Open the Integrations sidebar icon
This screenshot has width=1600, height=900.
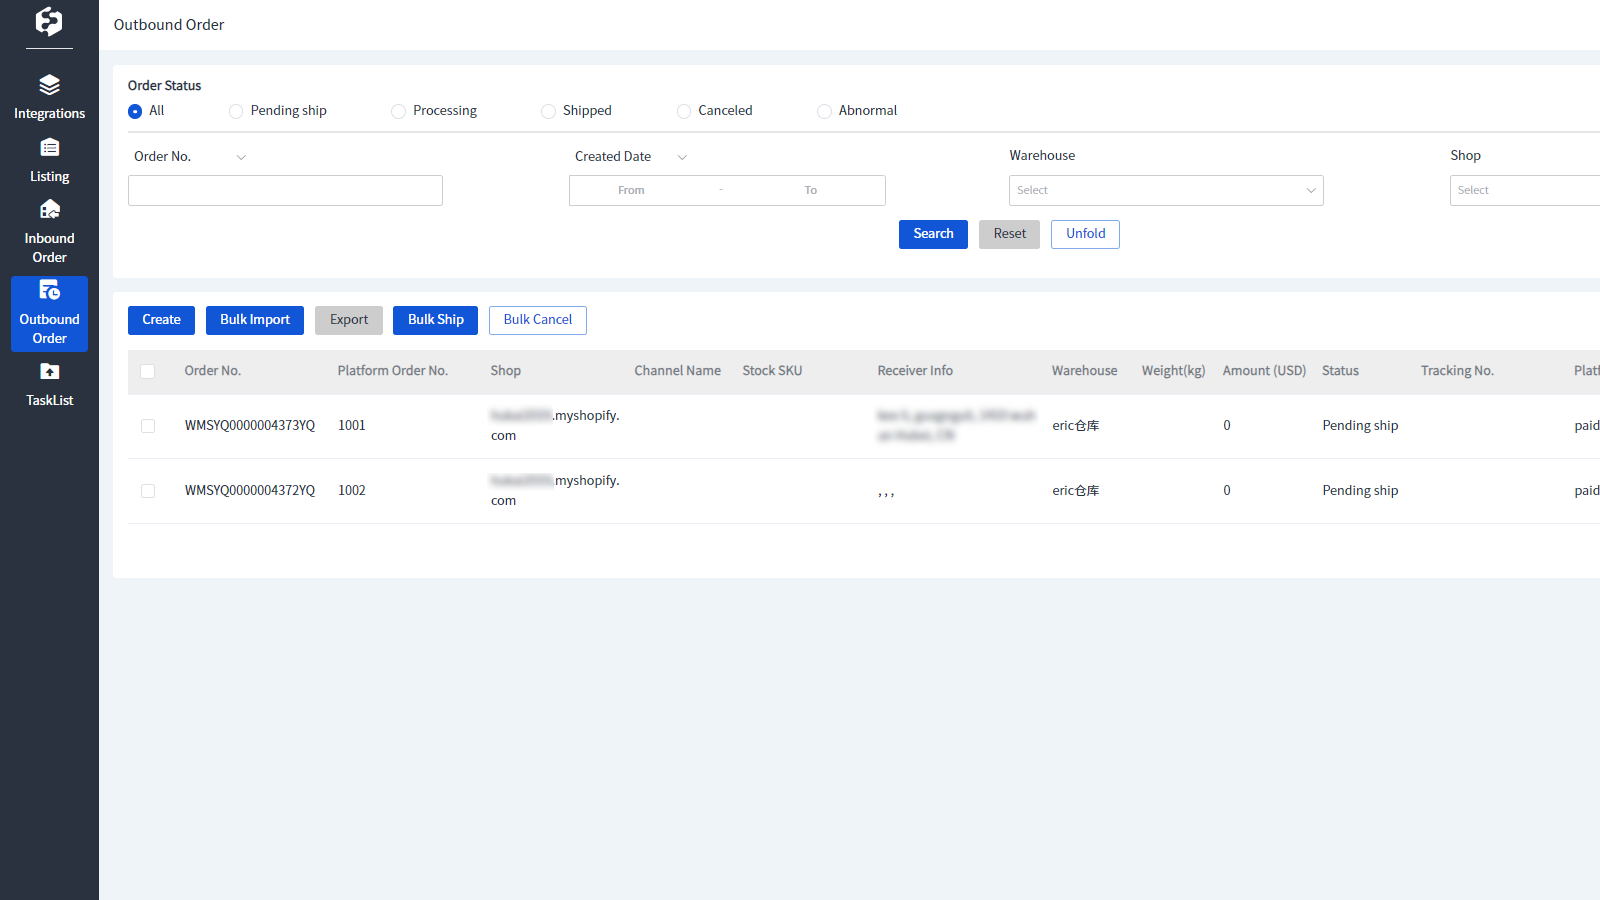tap(49, 85)
